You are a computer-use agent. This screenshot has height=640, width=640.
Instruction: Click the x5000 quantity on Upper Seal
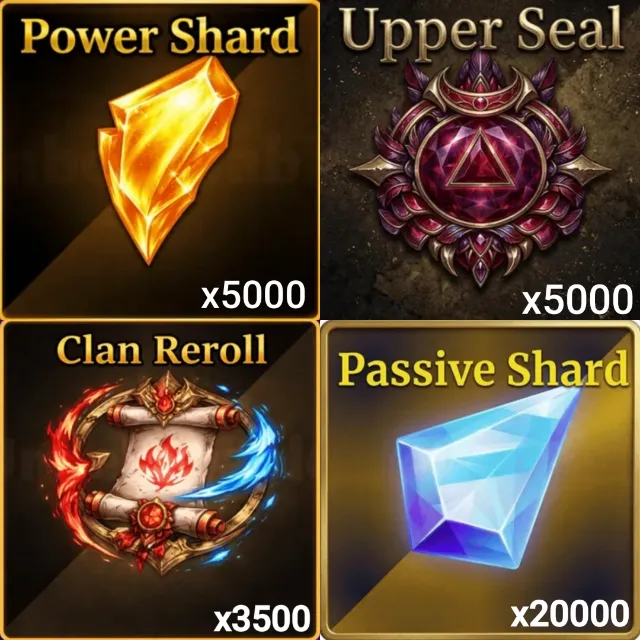[577, 300]
